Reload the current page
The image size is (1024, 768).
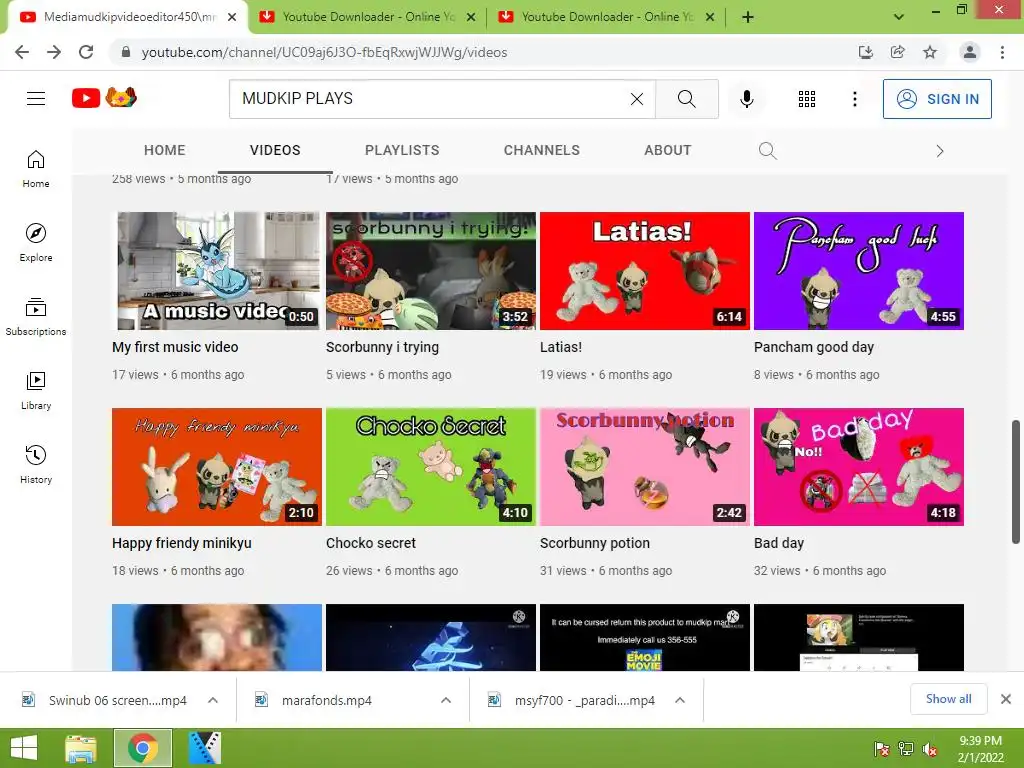(x=86, y=52)
